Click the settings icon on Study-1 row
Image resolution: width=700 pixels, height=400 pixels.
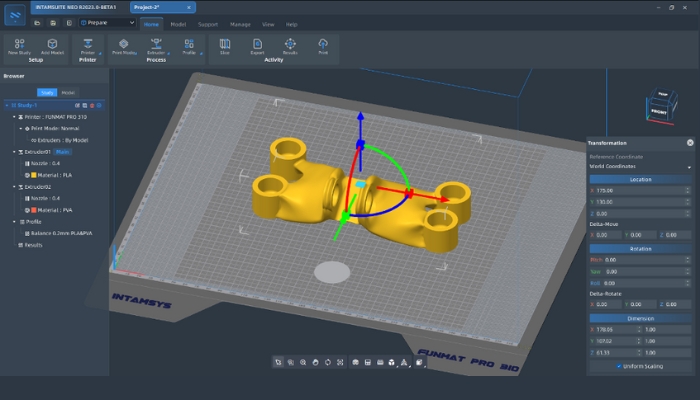point(99,105)
